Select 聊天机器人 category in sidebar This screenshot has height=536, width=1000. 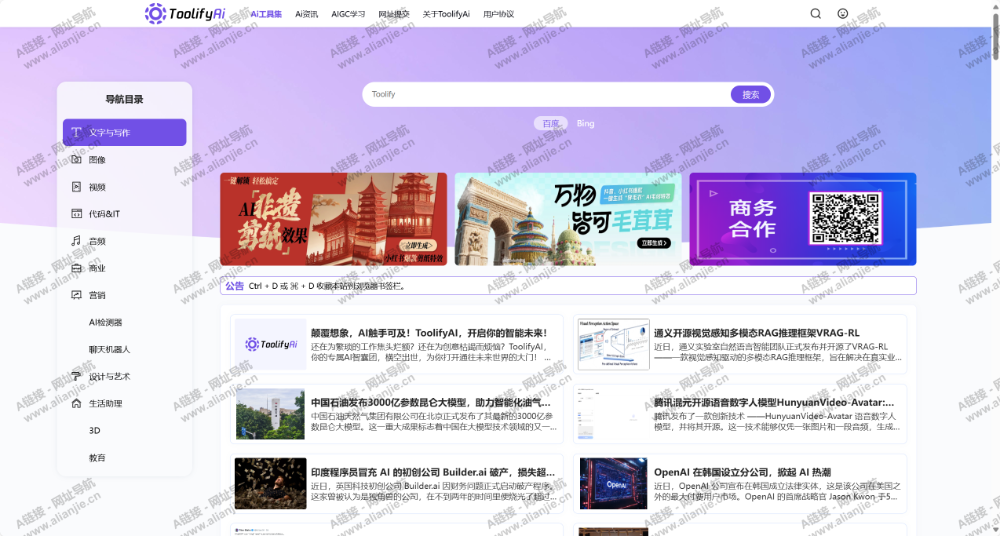(124, 350)
